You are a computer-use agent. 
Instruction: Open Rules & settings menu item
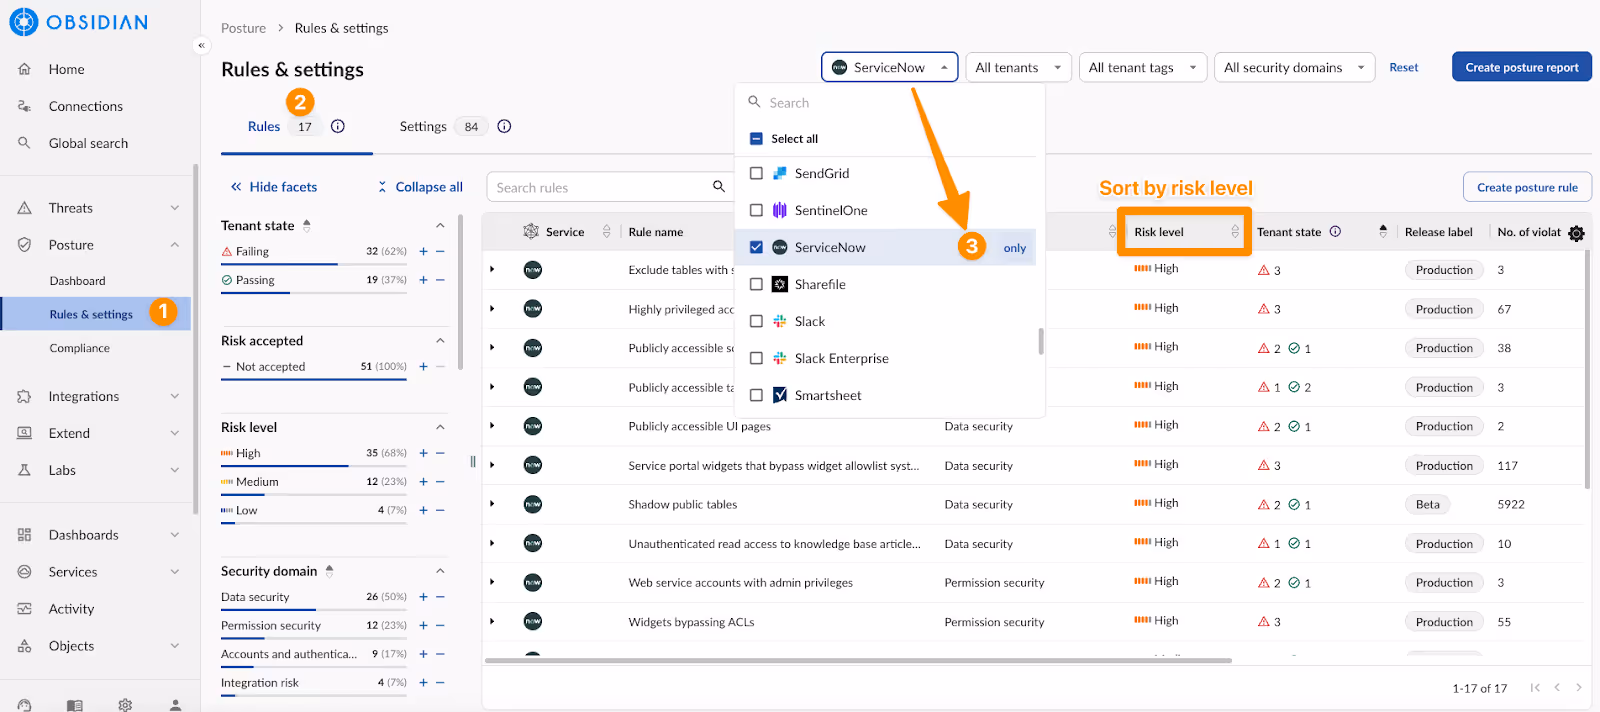pos(91,314)
